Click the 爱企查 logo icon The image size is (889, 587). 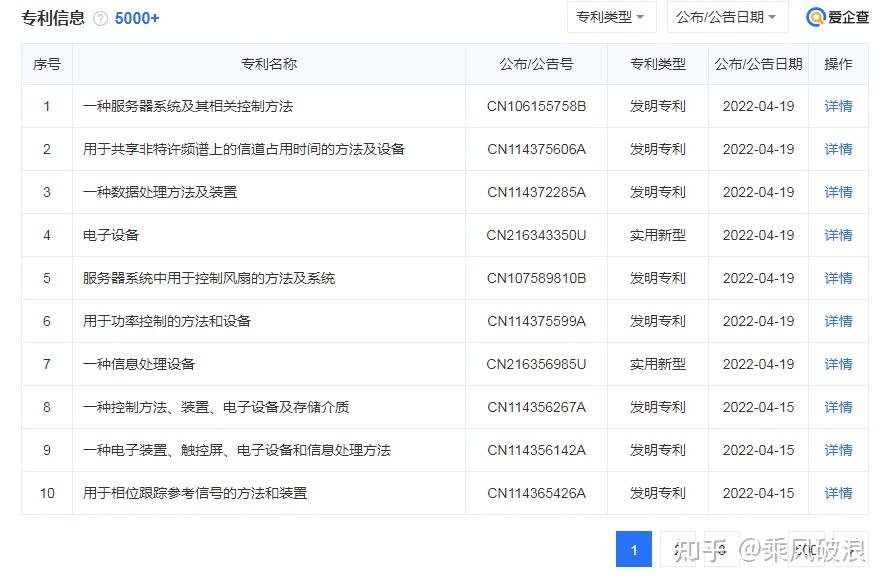click(x=815, y=18)
